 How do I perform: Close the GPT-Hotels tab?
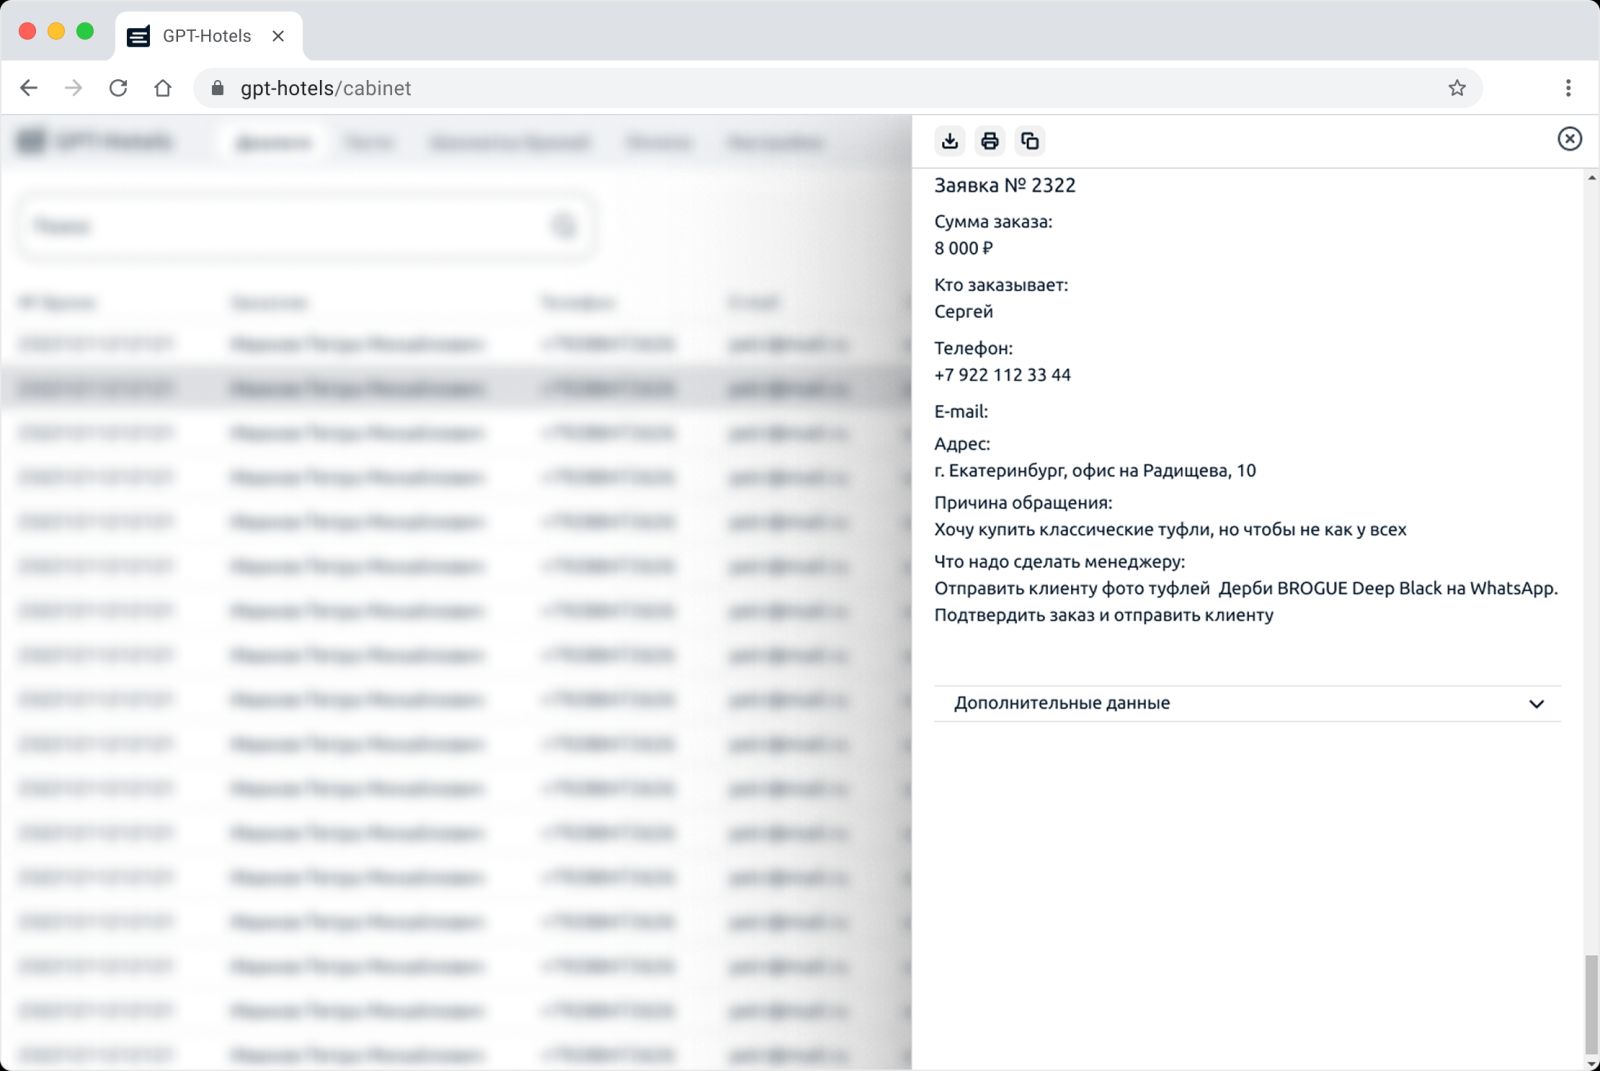(278, 36)
